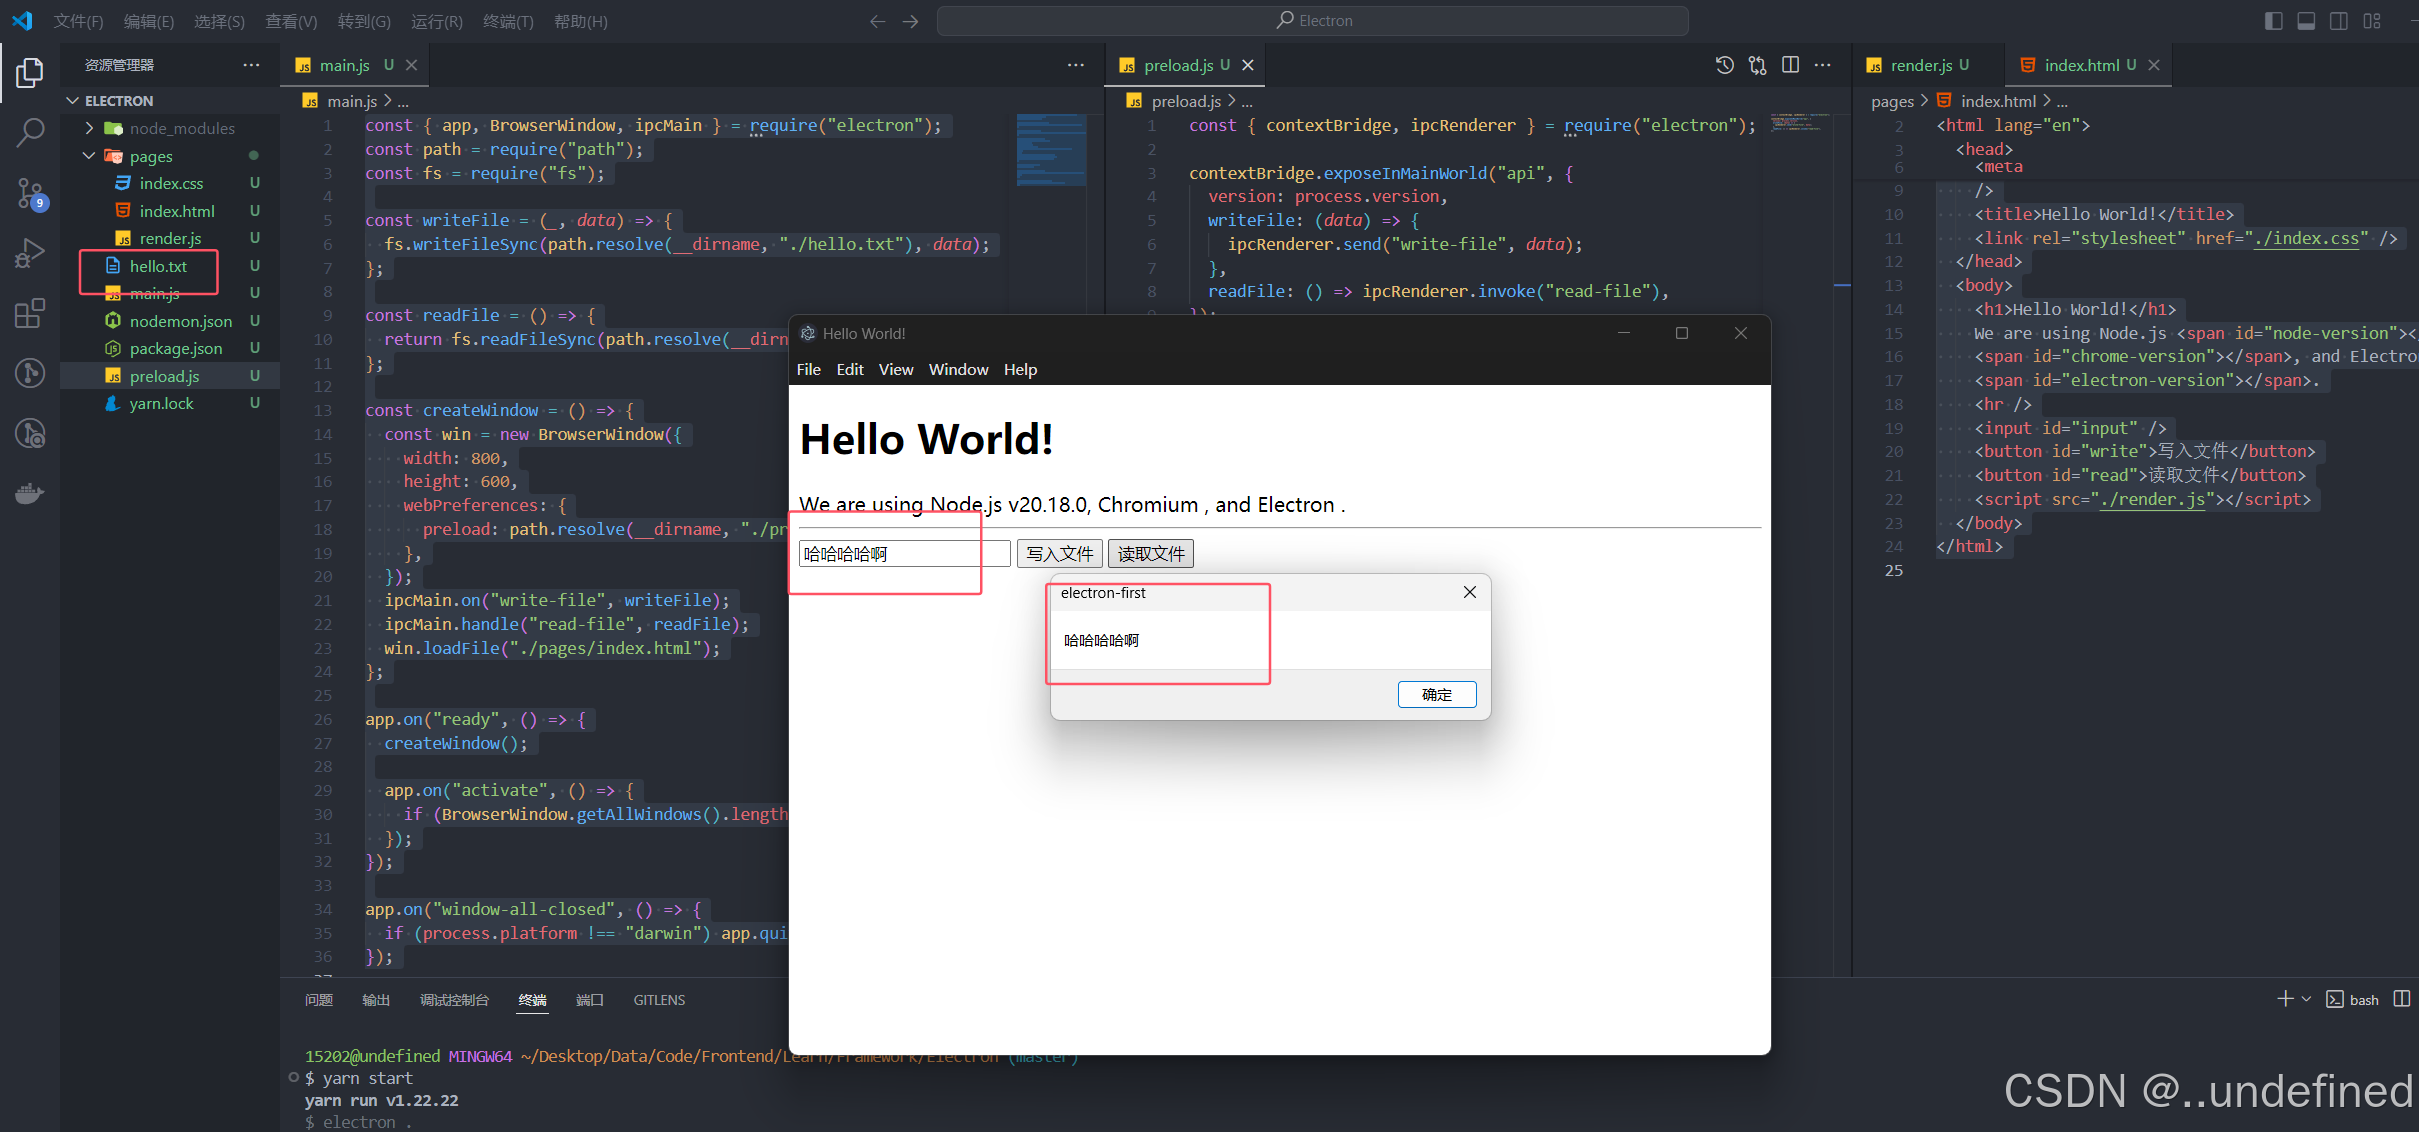Split the terminal panel
Screen dimensions: 2419x1132
2401,999
